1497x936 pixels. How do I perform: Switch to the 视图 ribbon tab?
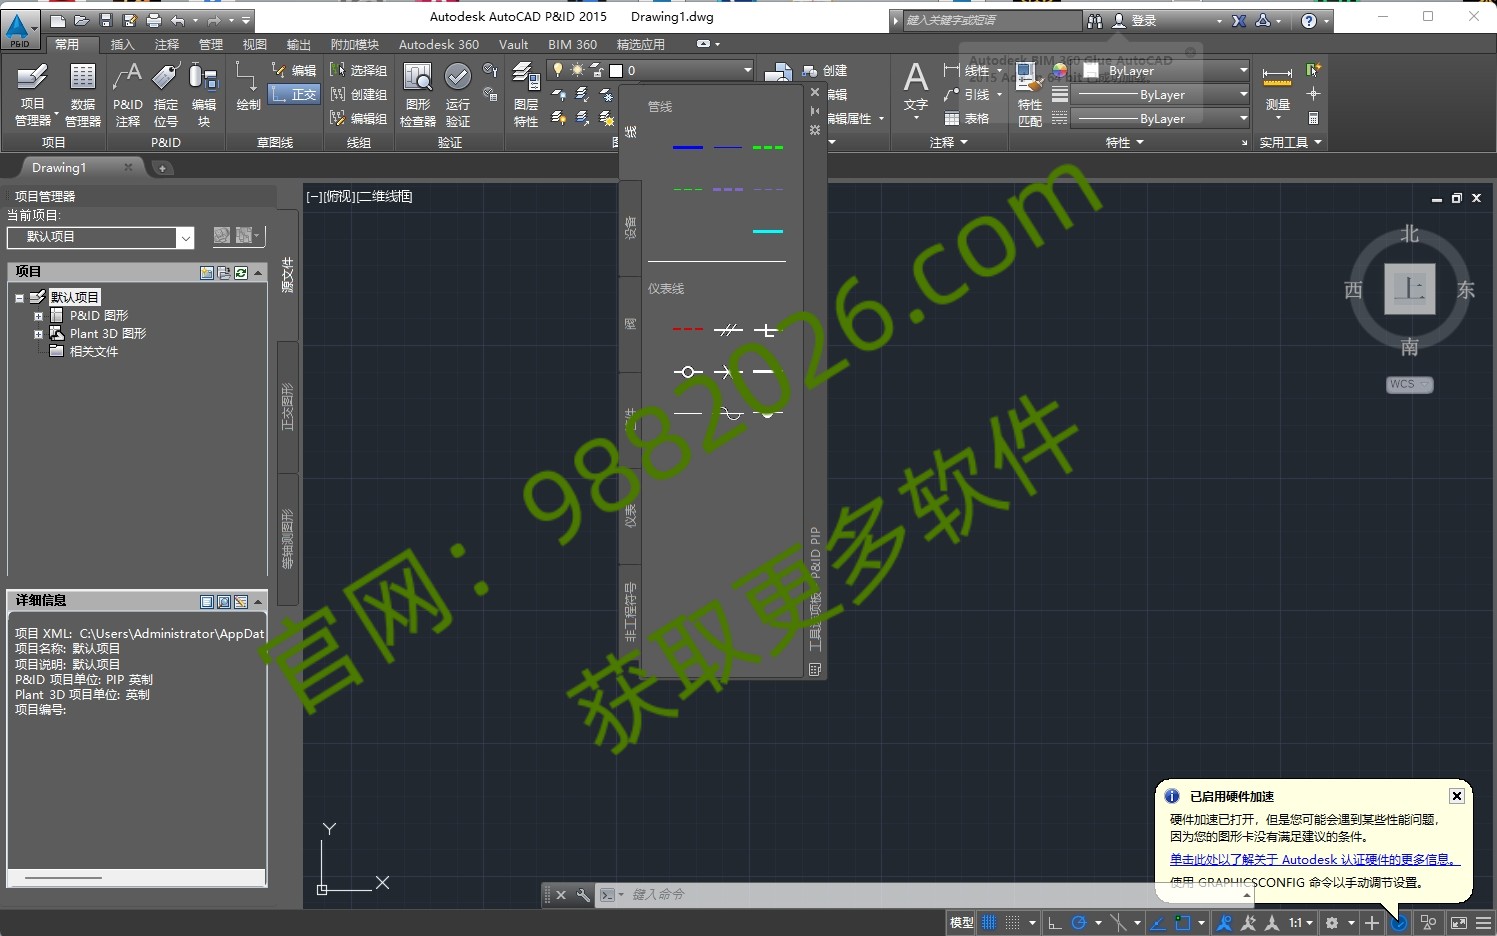point(254,44)
